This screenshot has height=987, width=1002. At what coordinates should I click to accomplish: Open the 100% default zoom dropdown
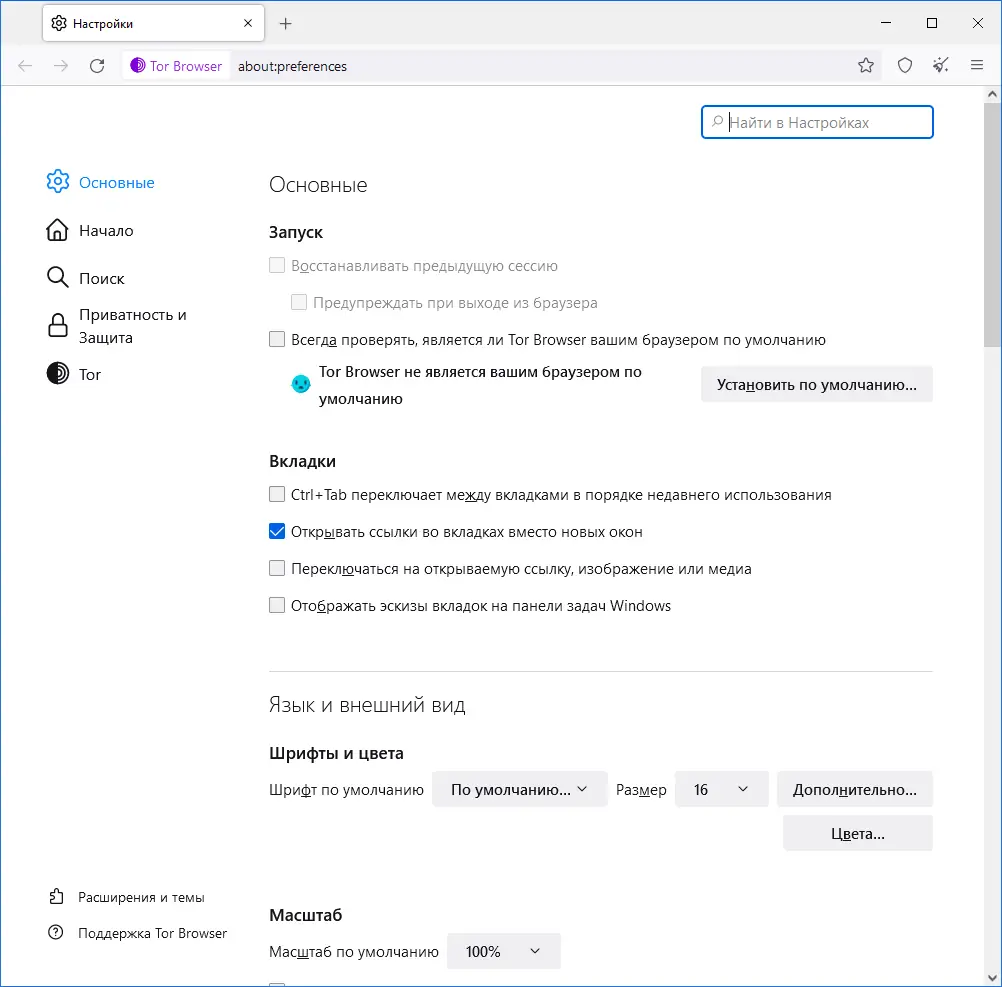pos(503,952)
